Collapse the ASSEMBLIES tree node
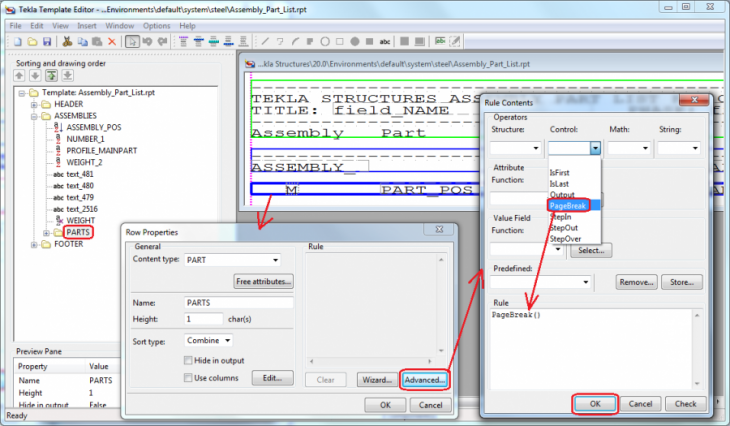The width and height of the screenshot is (730, 426). [x=34, y=116]
